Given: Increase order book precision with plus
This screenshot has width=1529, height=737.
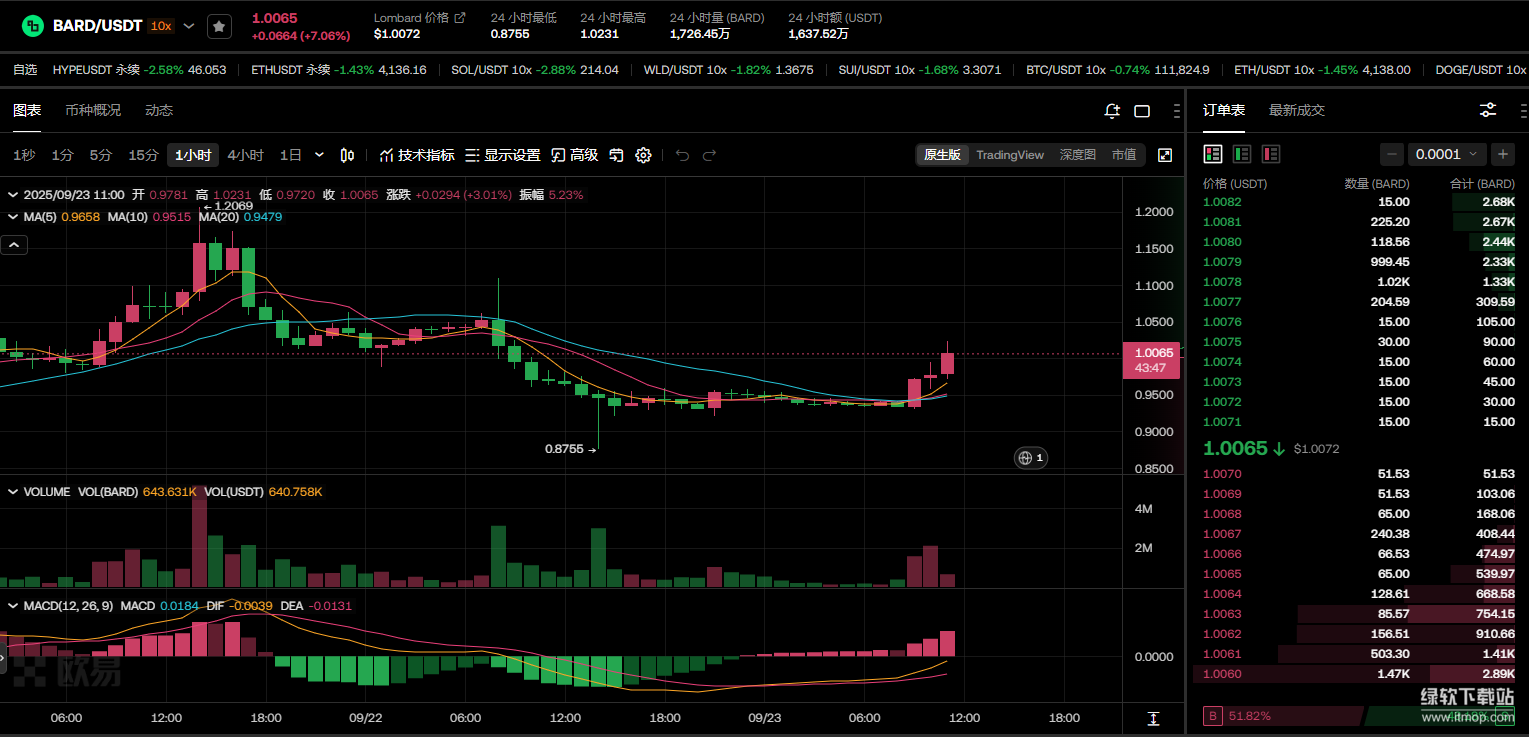Looking at the screenshot, I should [x=1502, y=154].
